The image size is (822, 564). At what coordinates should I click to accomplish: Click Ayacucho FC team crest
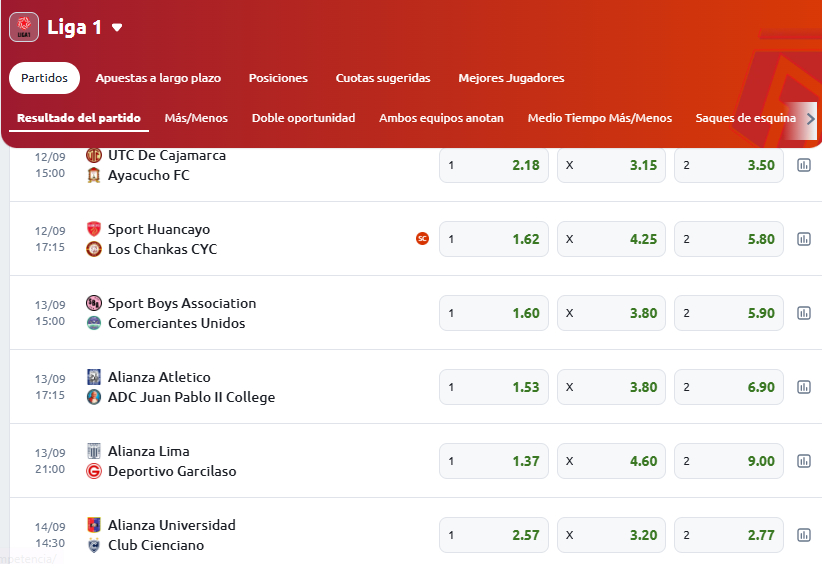(x=94, y=175)
